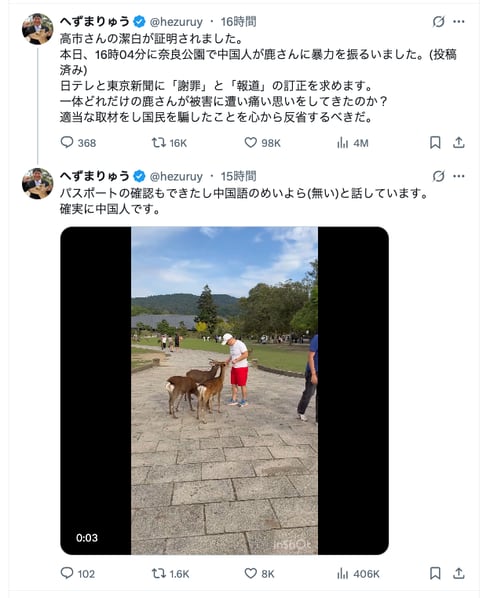Open the @hezuruy handle on first tweet
The image size is (490, 598).
click(x=176, y=22)
